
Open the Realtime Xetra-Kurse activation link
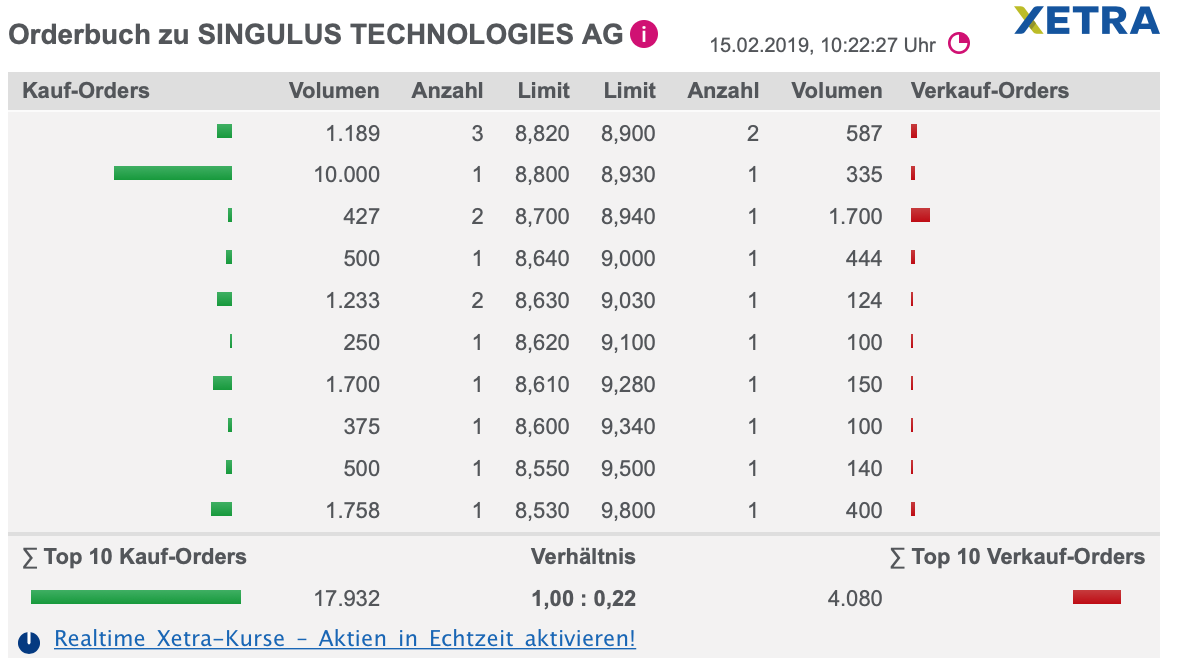pos(347,638)
